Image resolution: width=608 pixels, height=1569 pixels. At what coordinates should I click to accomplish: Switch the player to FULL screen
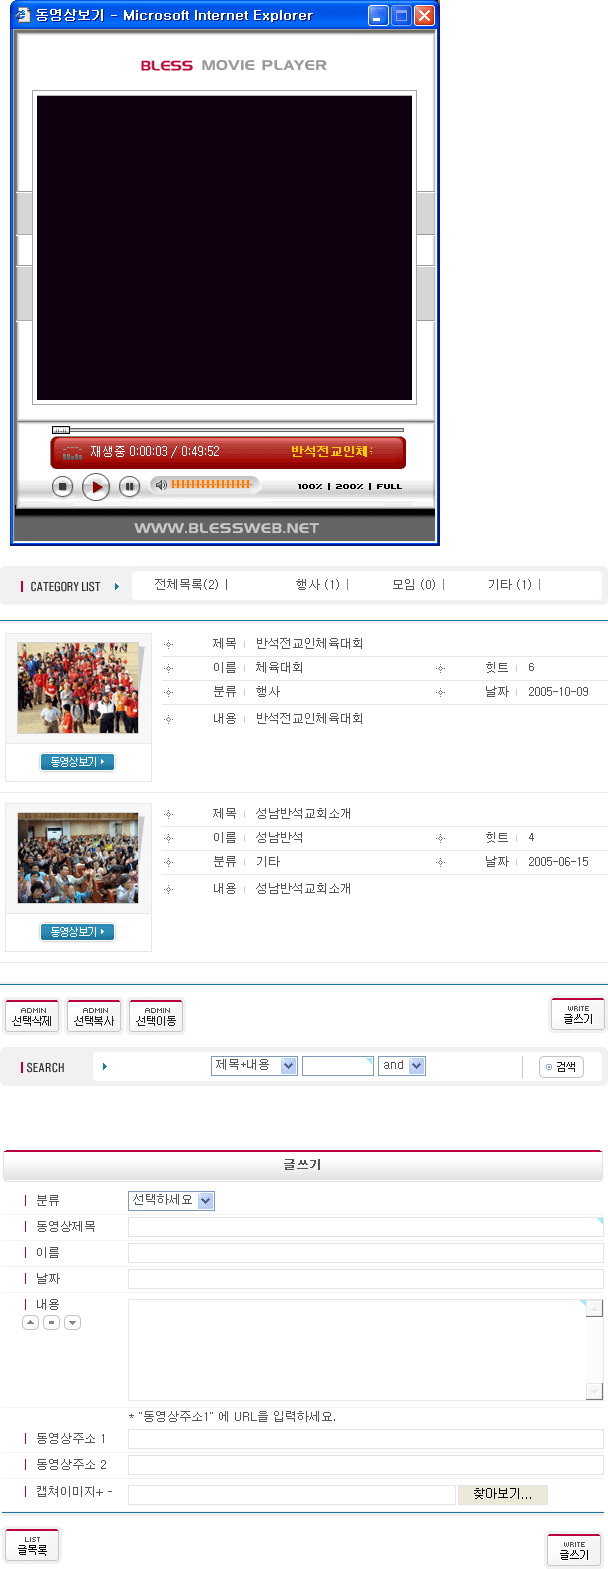click(389, 487)
